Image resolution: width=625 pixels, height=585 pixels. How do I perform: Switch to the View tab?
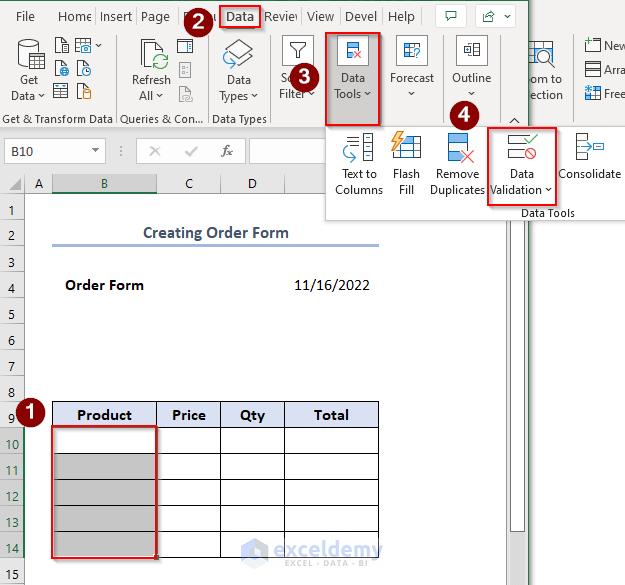point(320,17)
